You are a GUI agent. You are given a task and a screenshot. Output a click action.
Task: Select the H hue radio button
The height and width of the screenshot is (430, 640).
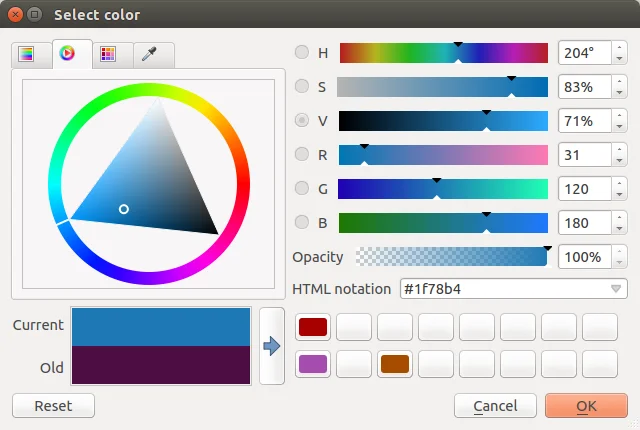(x=302, y=53)
